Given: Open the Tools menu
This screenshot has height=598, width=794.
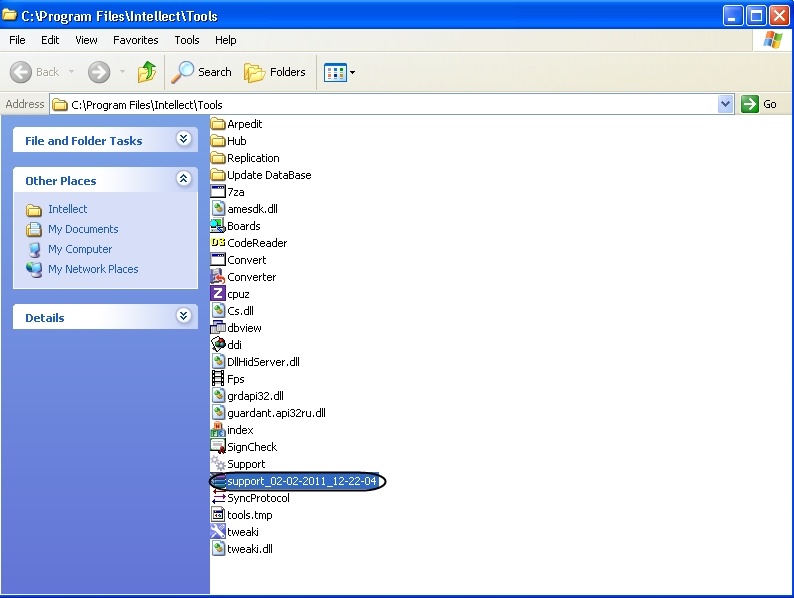Looking at the screenshot, I should (187, 40).
